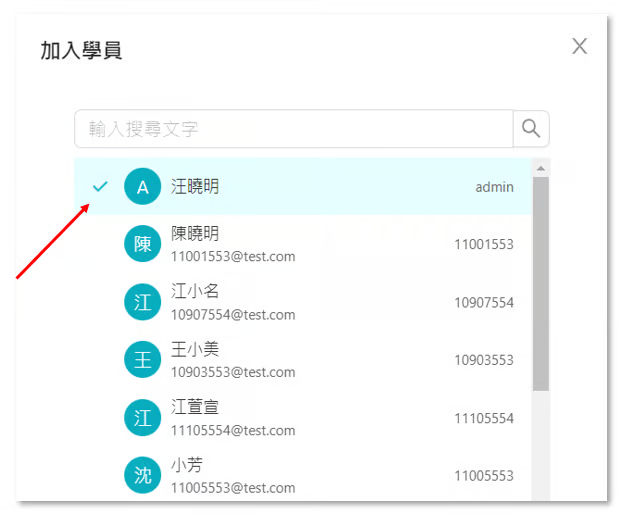622x520 pixels.
Task: Click the 王 avatar for 王小美
Action: coord(142,360)
